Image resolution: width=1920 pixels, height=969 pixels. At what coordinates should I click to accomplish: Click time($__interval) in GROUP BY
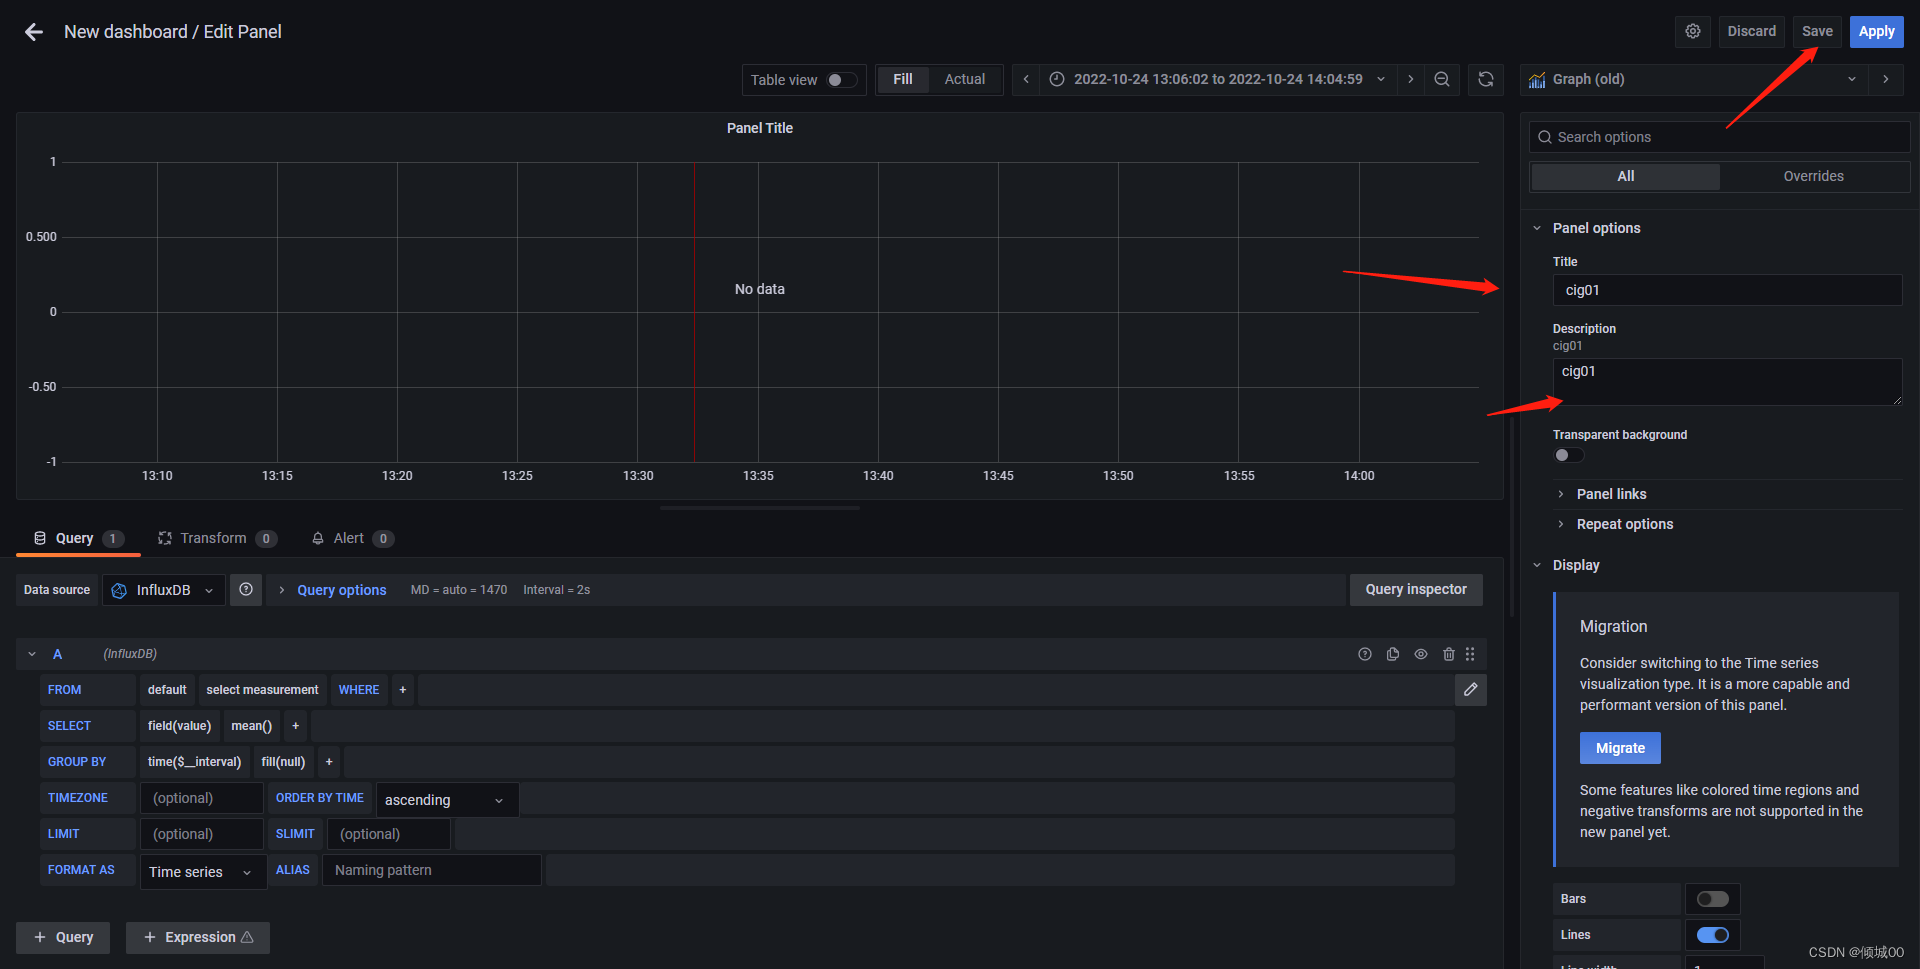click(195, 762)
